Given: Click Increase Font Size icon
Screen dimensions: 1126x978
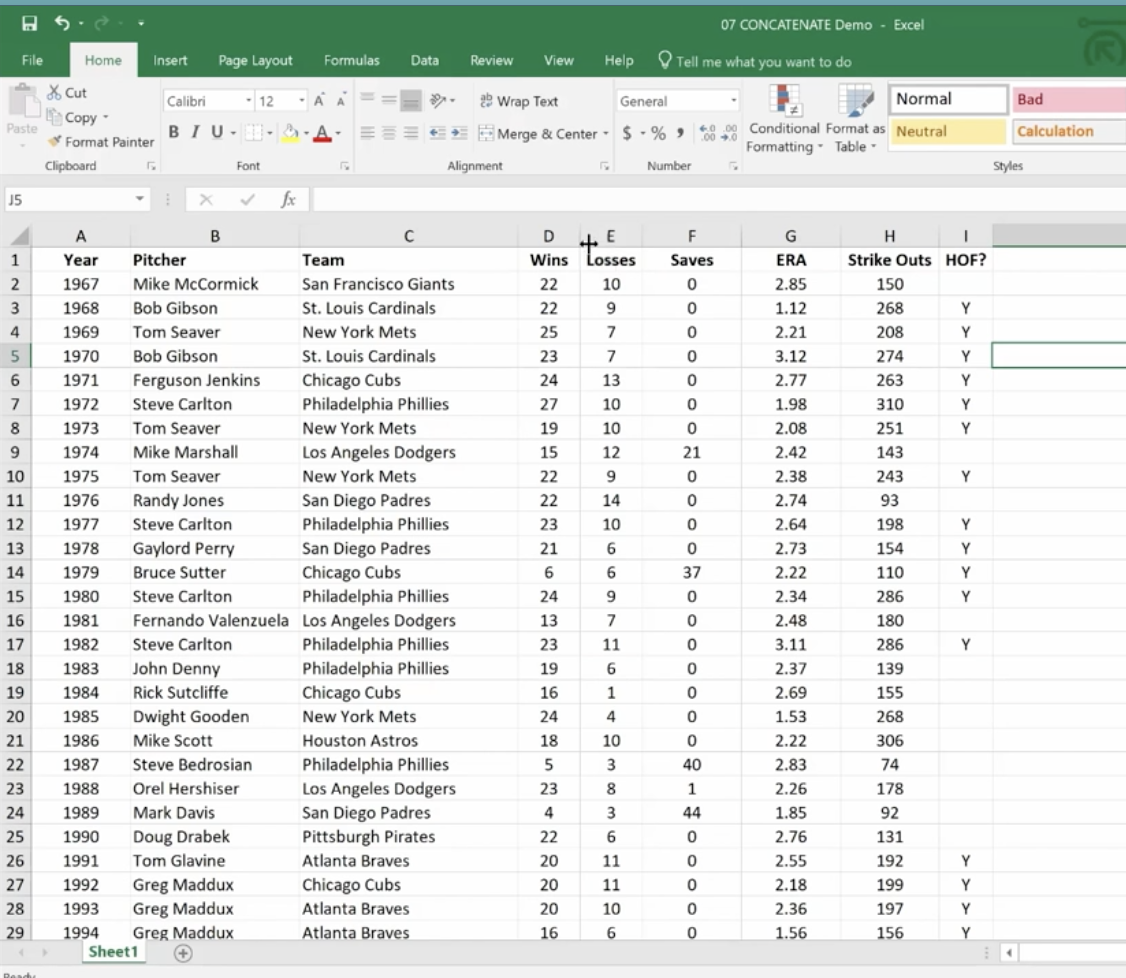Looking at the screenshot, I should (320, 101).
